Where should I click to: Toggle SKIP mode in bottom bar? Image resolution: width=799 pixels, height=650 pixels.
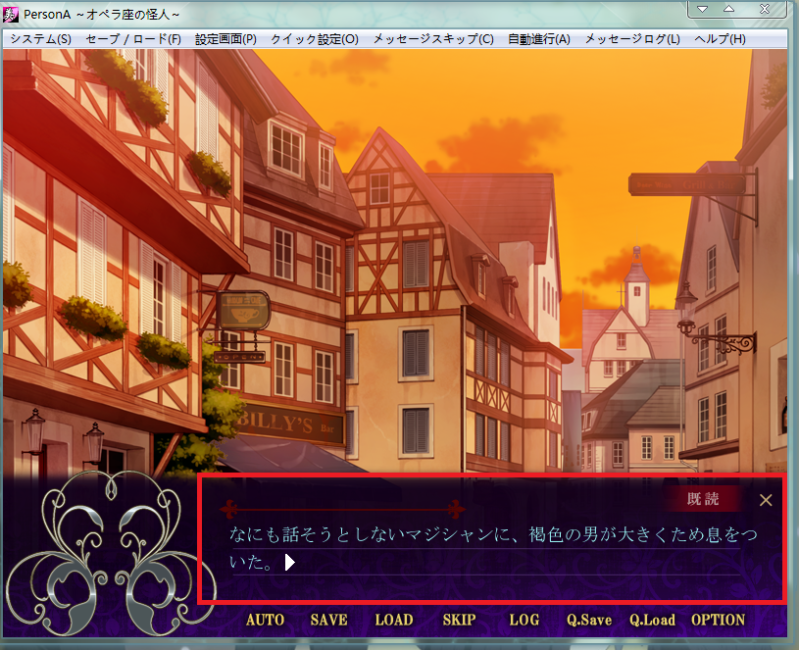tap(459, 620)
